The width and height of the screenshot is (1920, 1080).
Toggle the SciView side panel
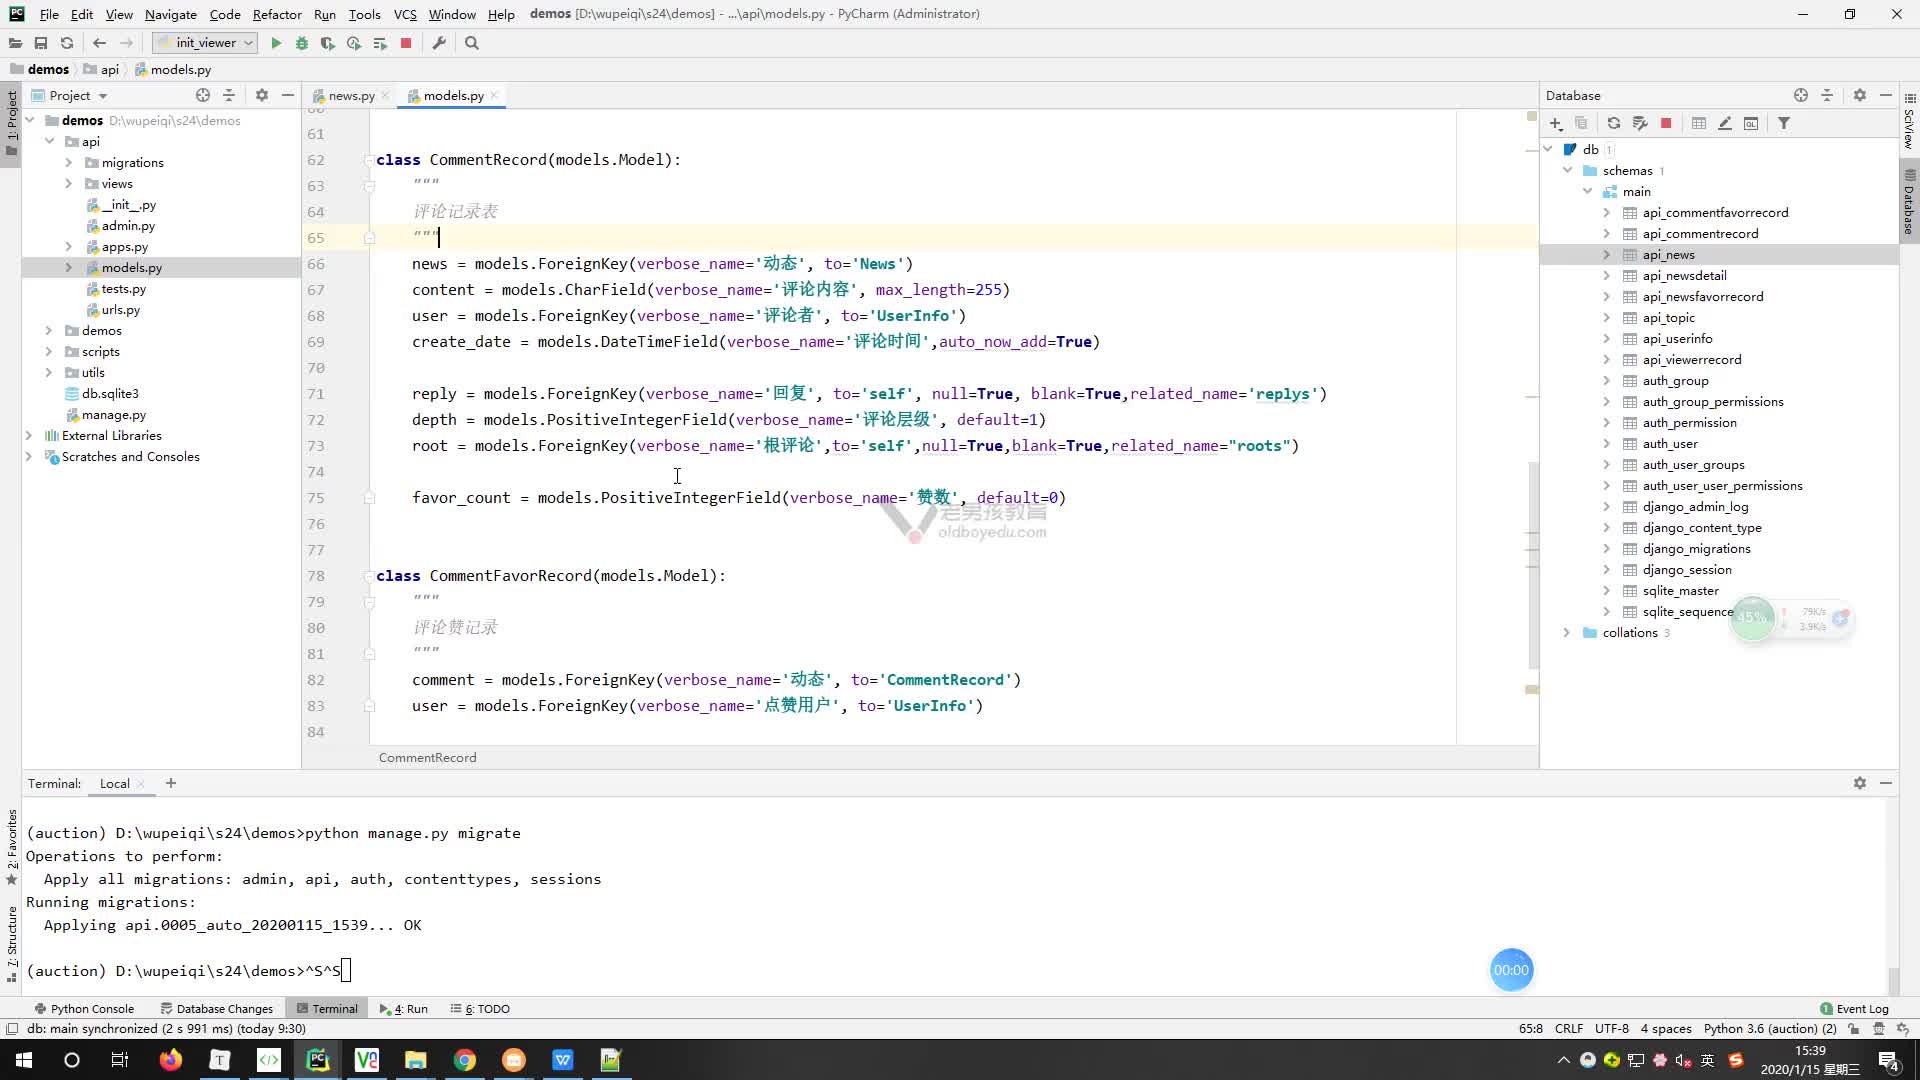(x=1909, y=122)
